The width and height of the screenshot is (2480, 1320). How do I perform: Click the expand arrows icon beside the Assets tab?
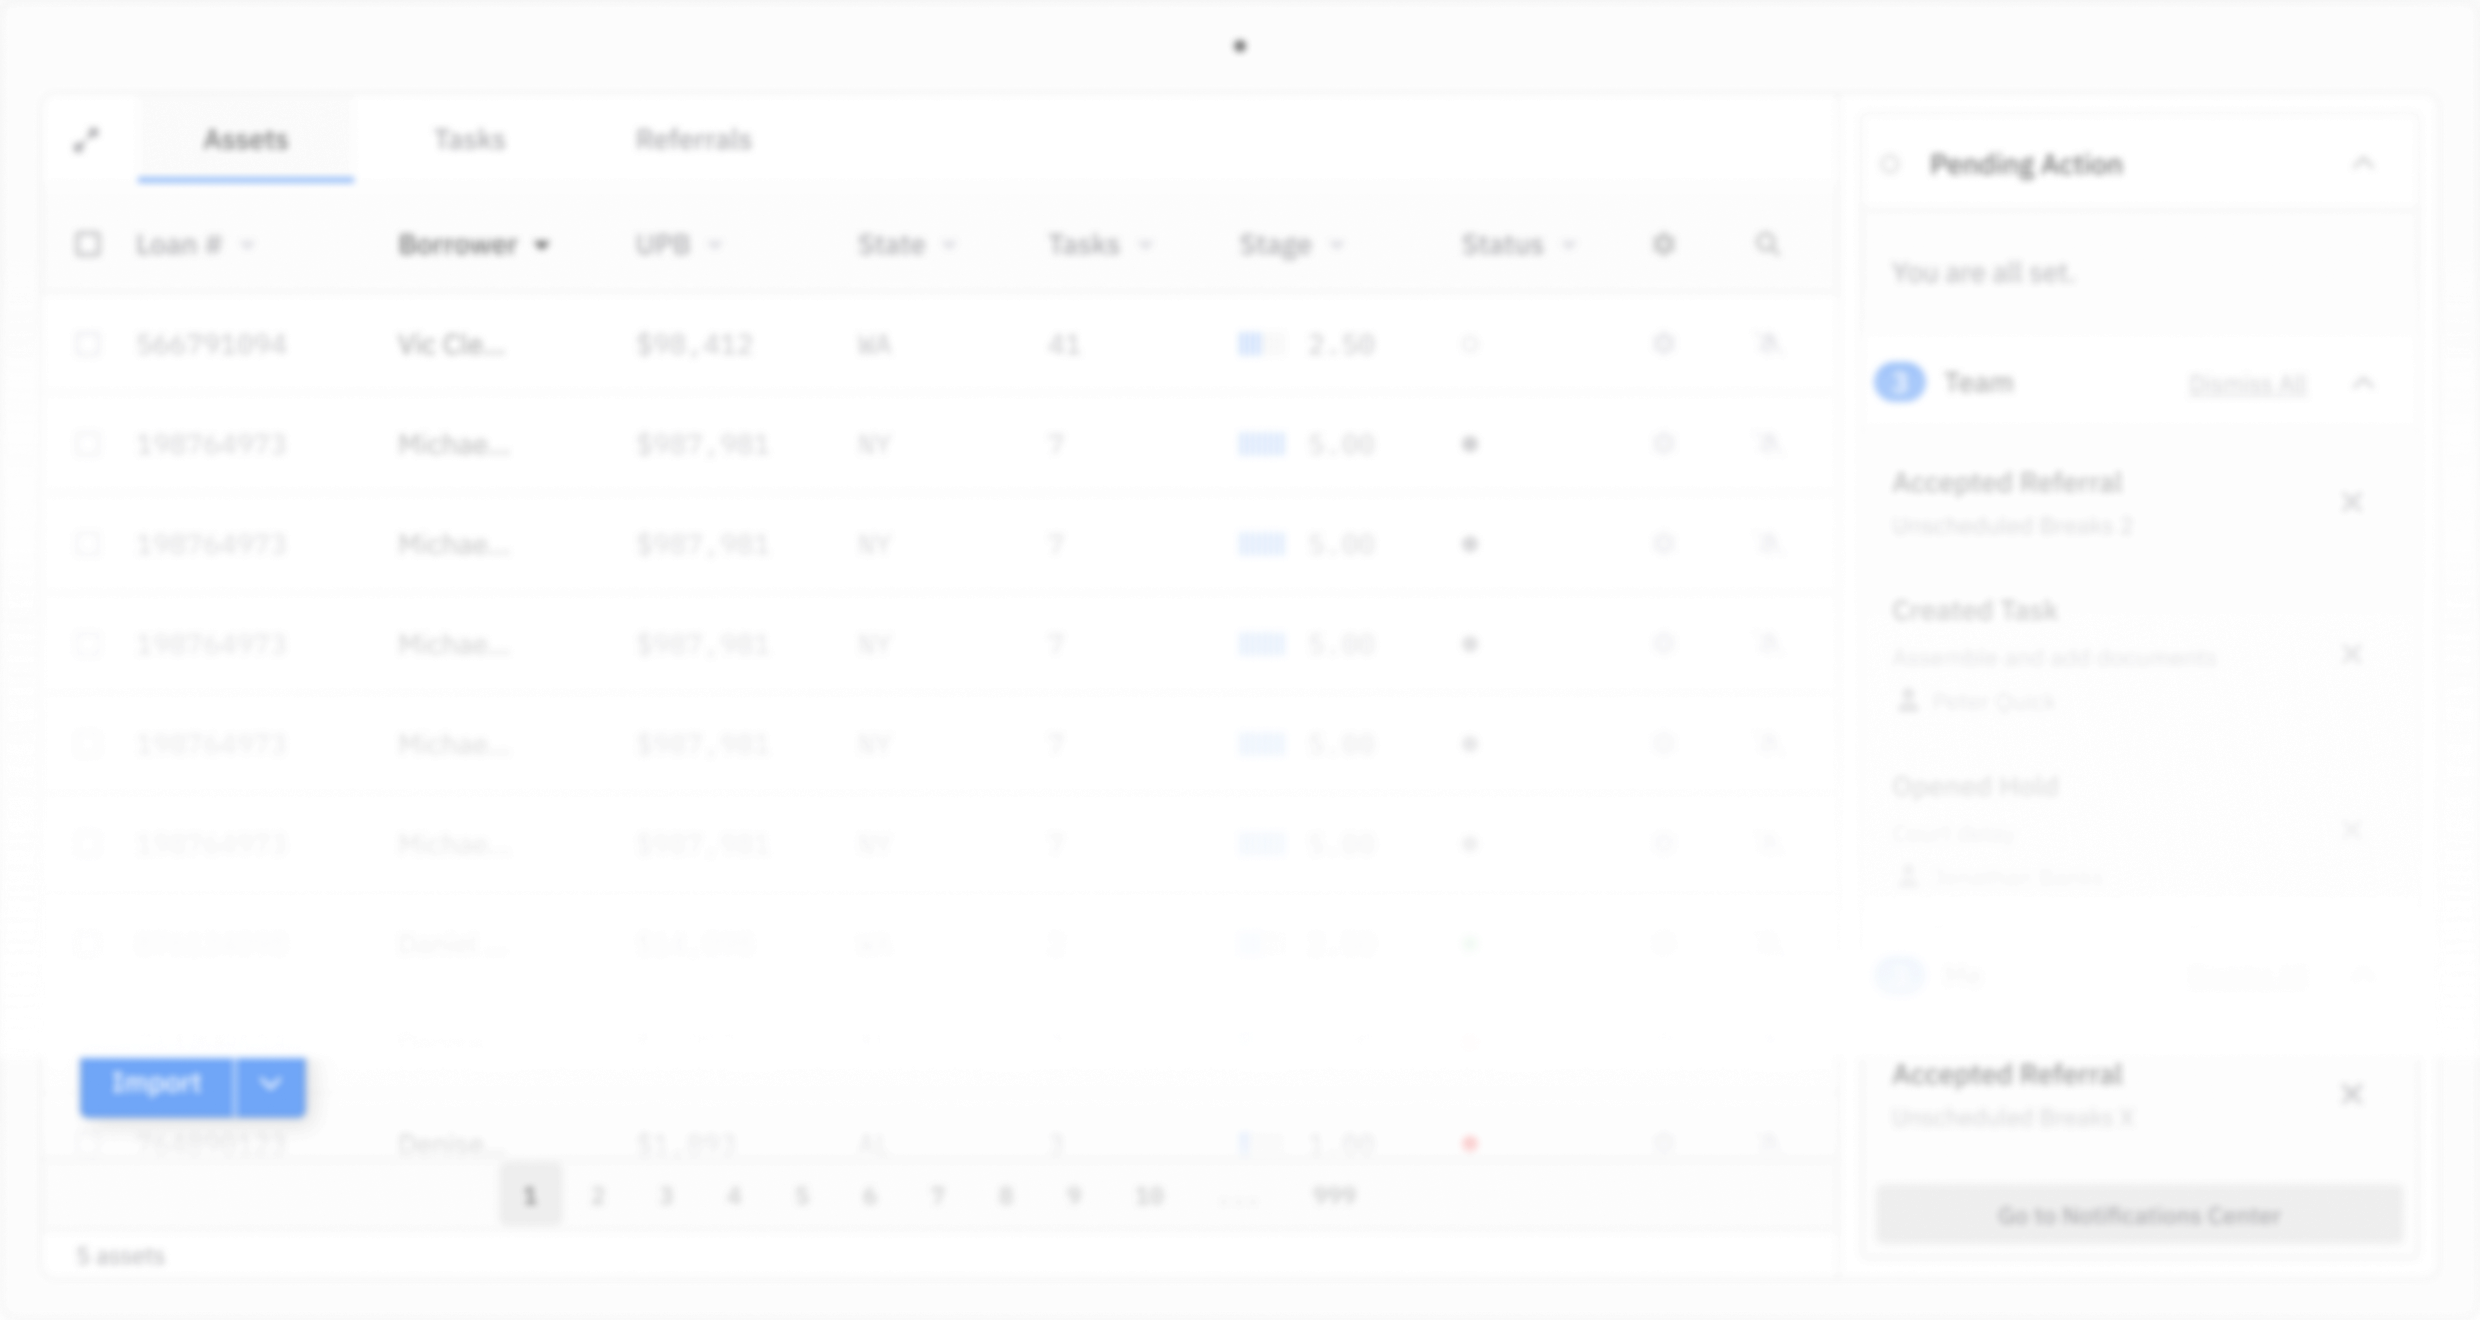point(87,140)
